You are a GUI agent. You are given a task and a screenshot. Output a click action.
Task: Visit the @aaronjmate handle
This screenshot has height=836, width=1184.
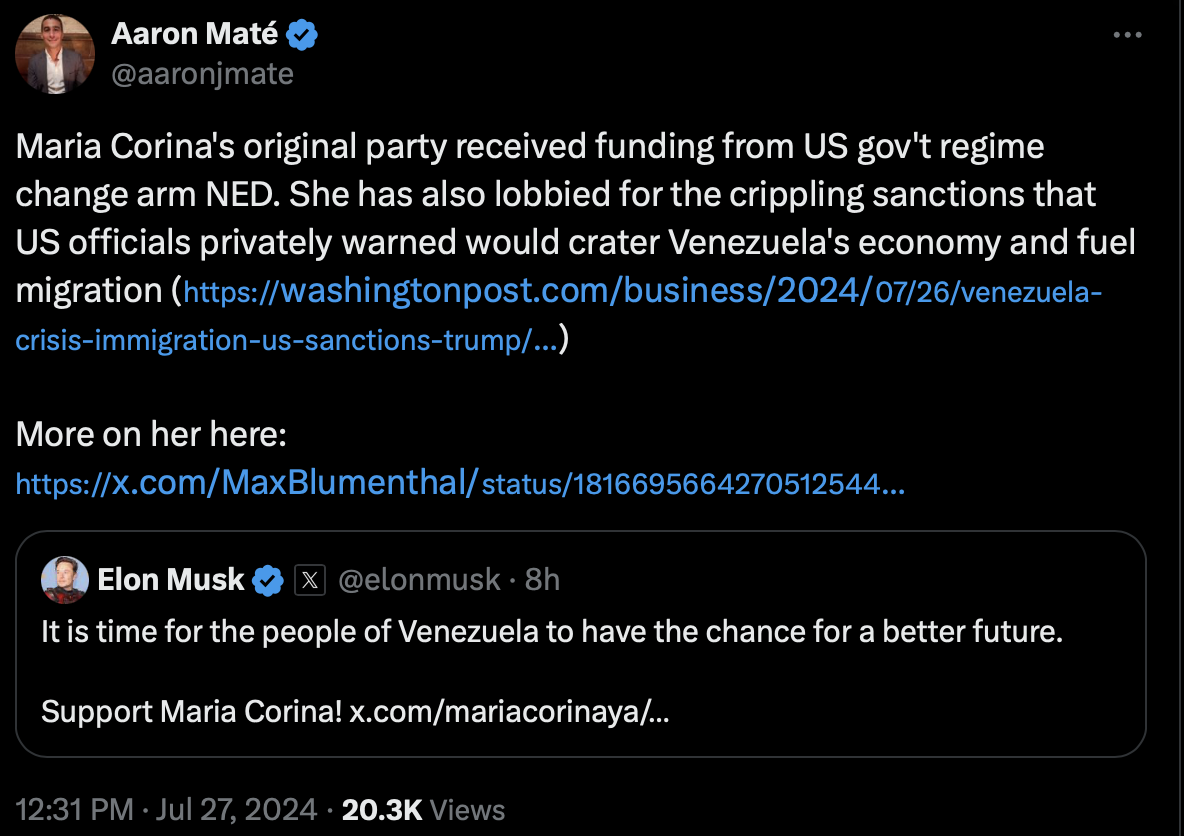click(202, 74)
